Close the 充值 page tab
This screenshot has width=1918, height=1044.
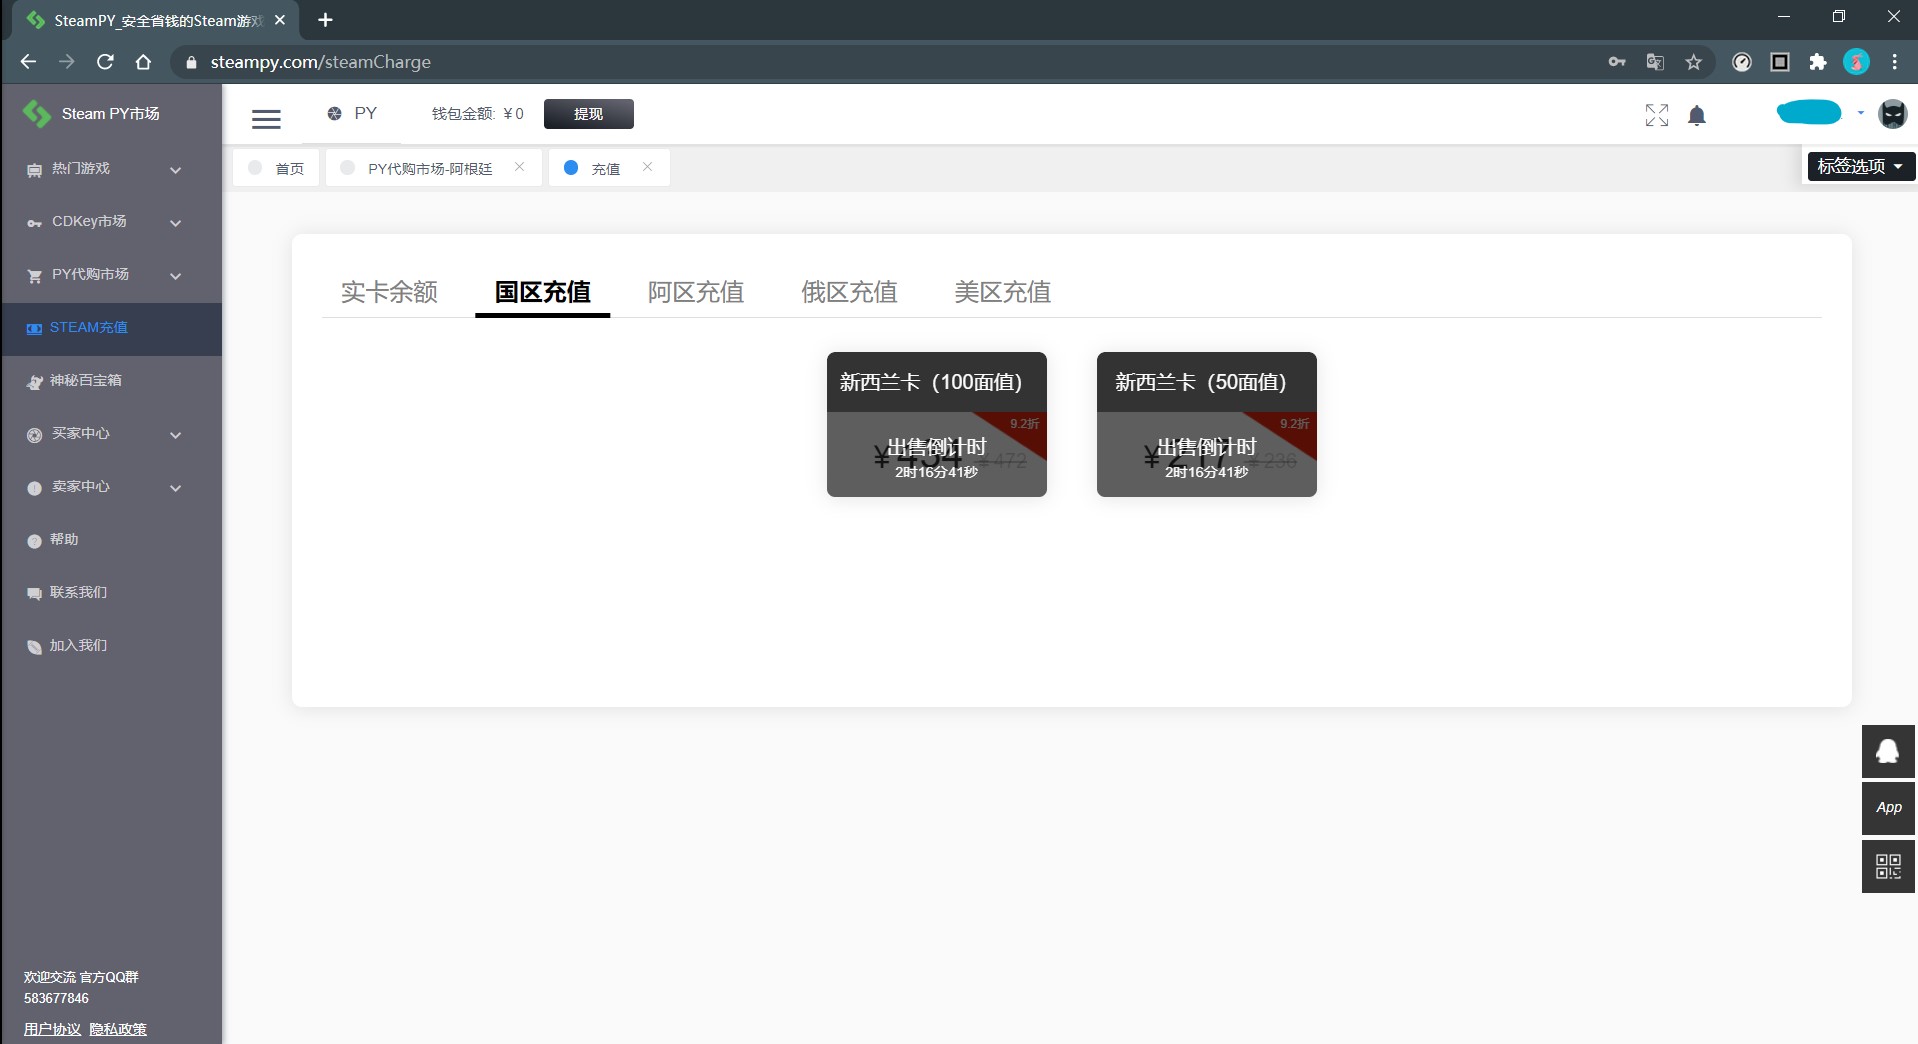[647, 167]
